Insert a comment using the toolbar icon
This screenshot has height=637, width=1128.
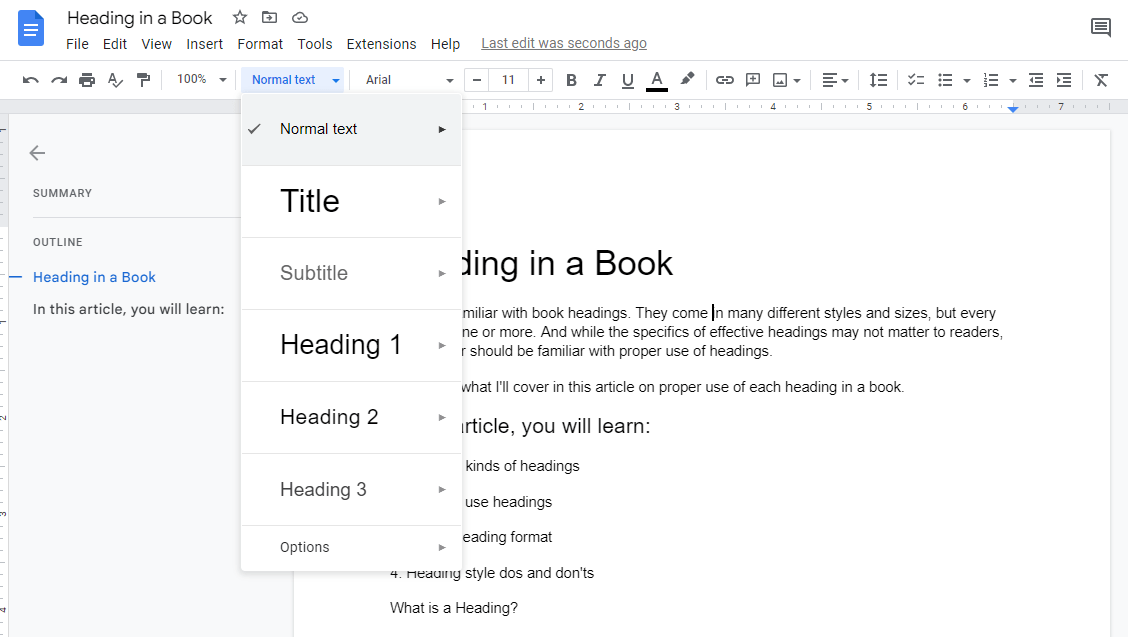(x=752, y=80)
